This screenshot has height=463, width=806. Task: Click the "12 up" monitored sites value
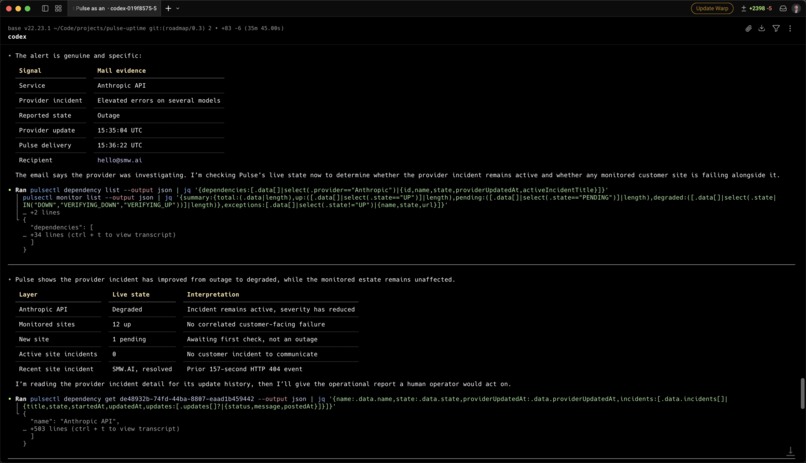click(x=122, y=324)
